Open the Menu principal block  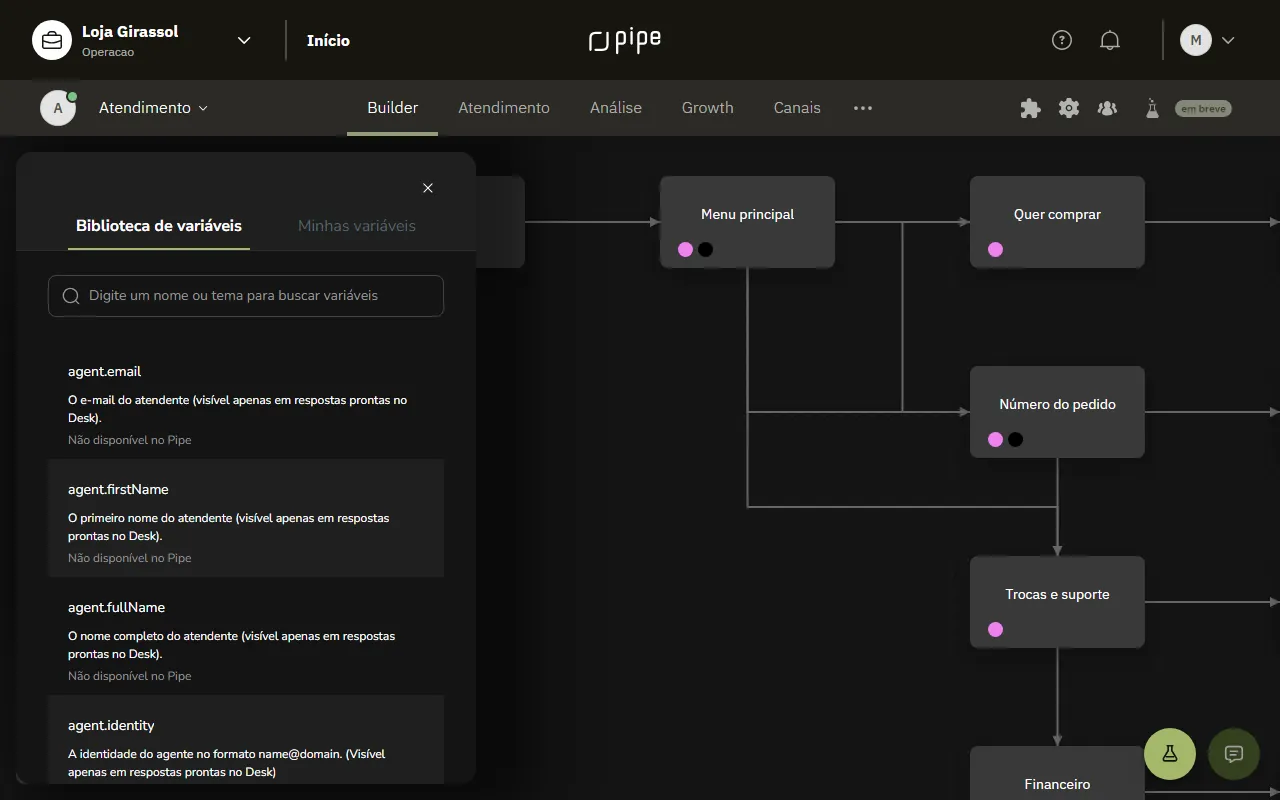coord(747,222)
